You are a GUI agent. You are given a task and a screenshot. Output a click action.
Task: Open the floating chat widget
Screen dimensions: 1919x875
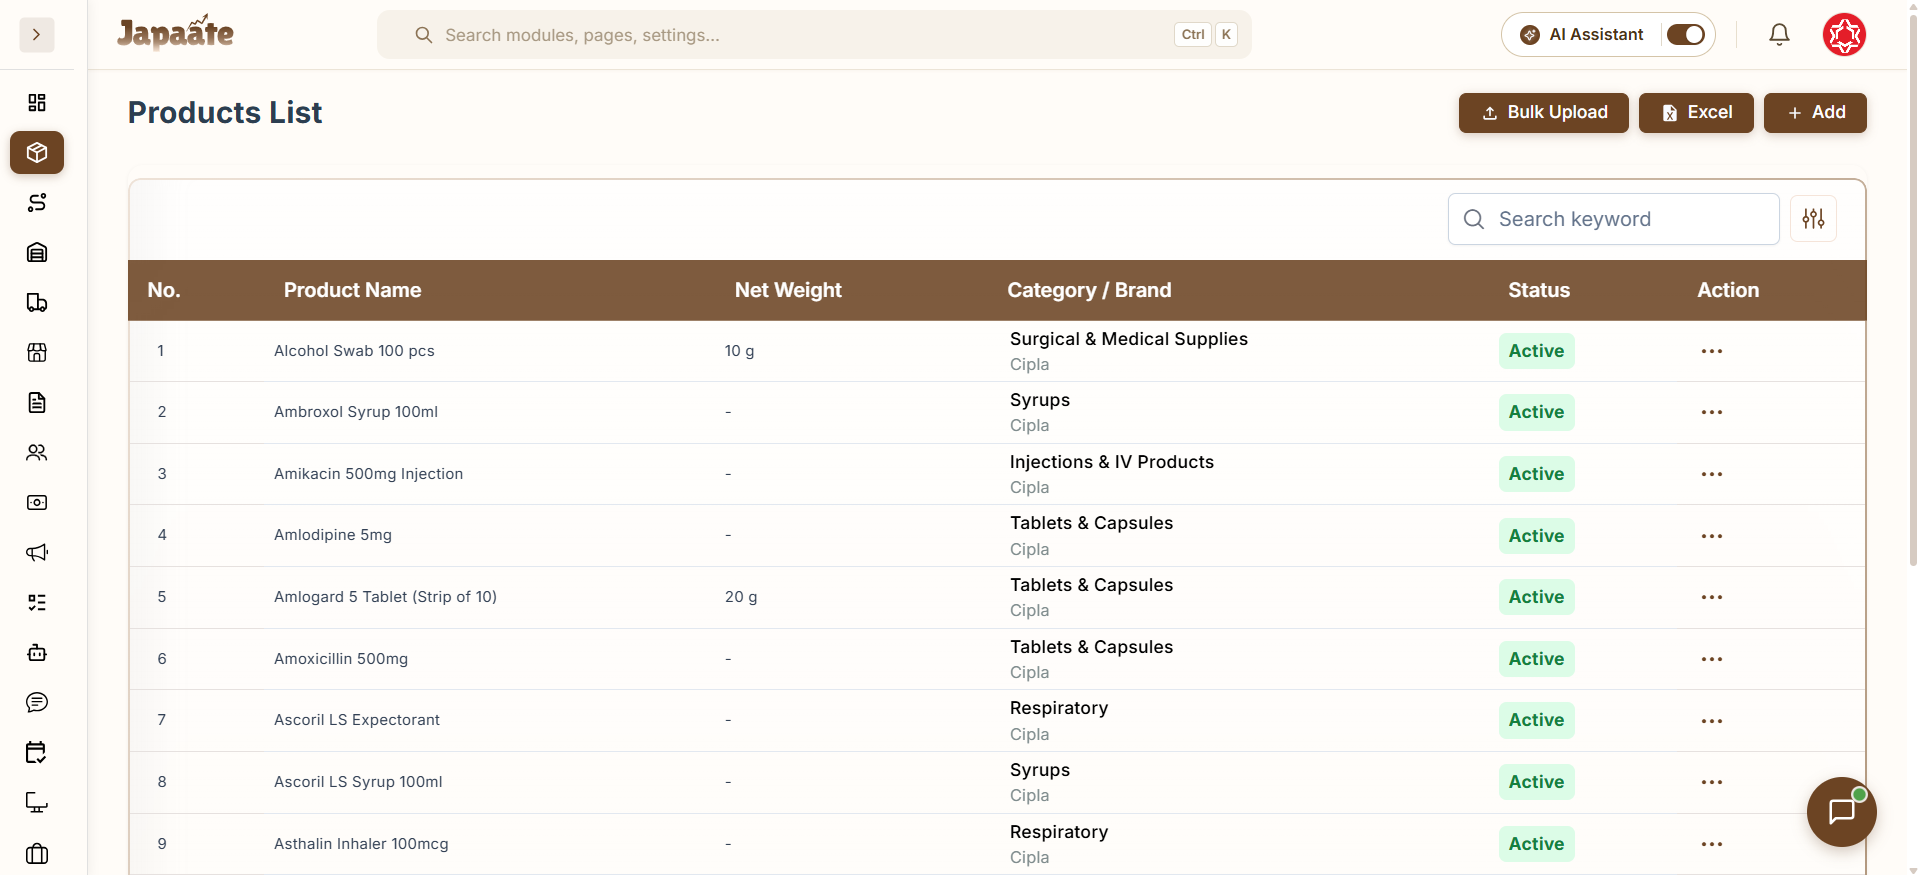point(1841,812)
